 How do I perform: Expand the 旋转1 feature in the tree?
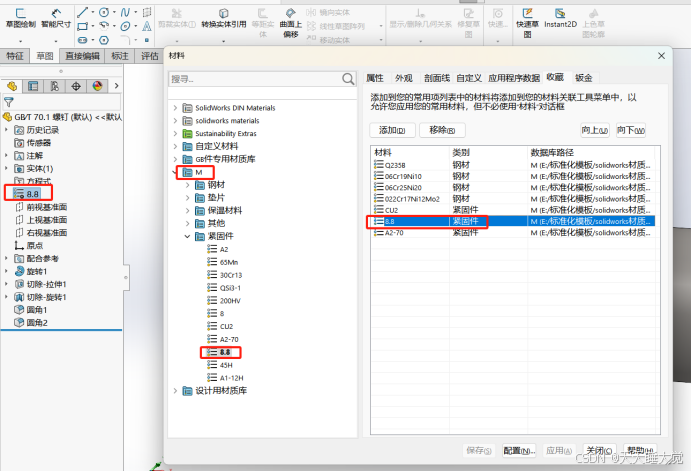tap(6, 271)
